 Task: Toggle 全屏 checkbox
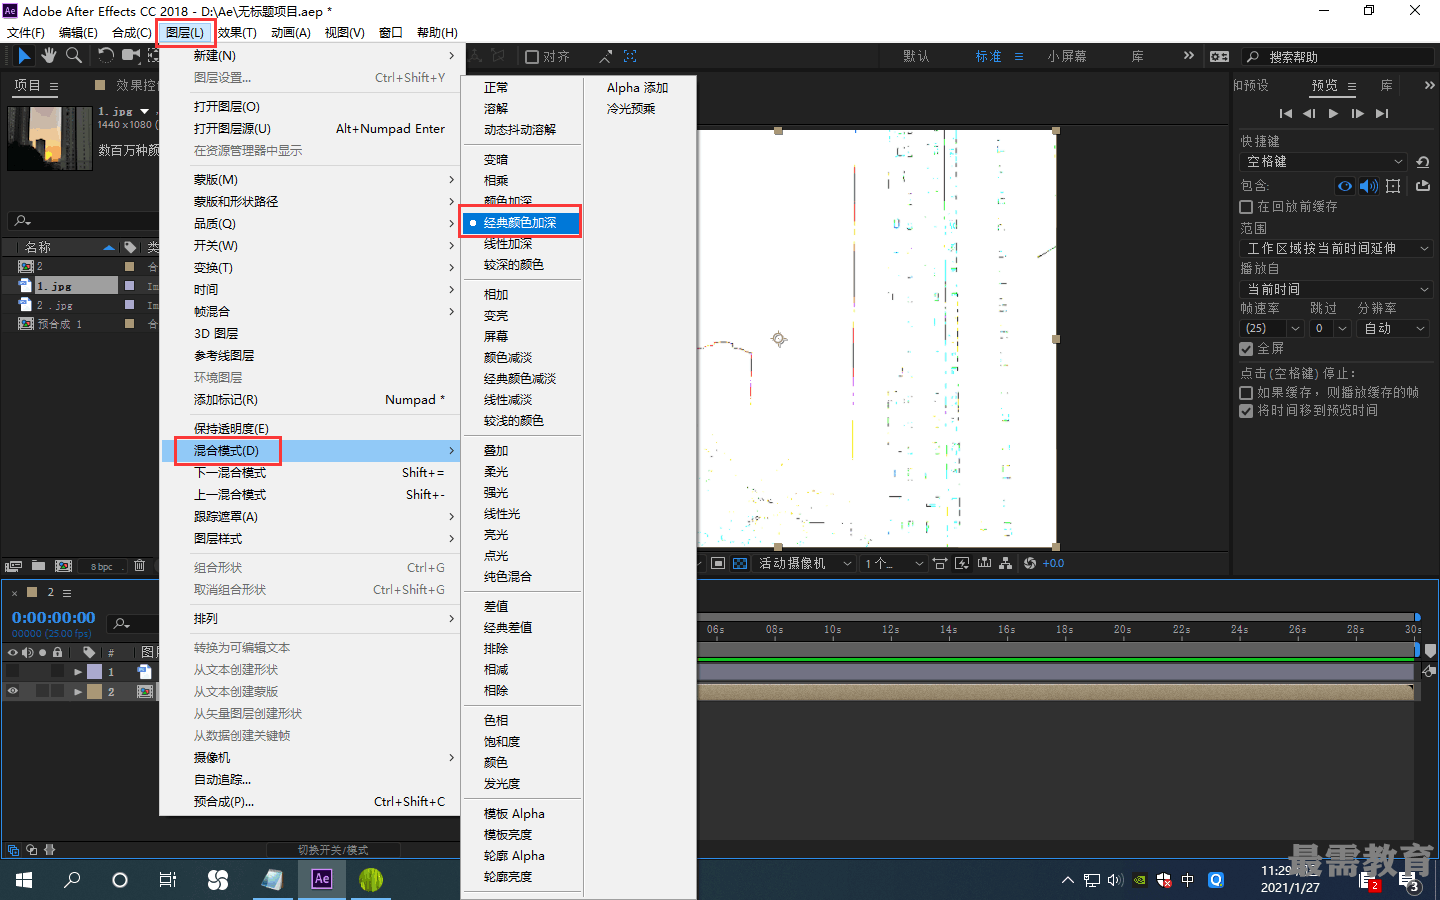pyautogui.click(x=1246, y=349)
